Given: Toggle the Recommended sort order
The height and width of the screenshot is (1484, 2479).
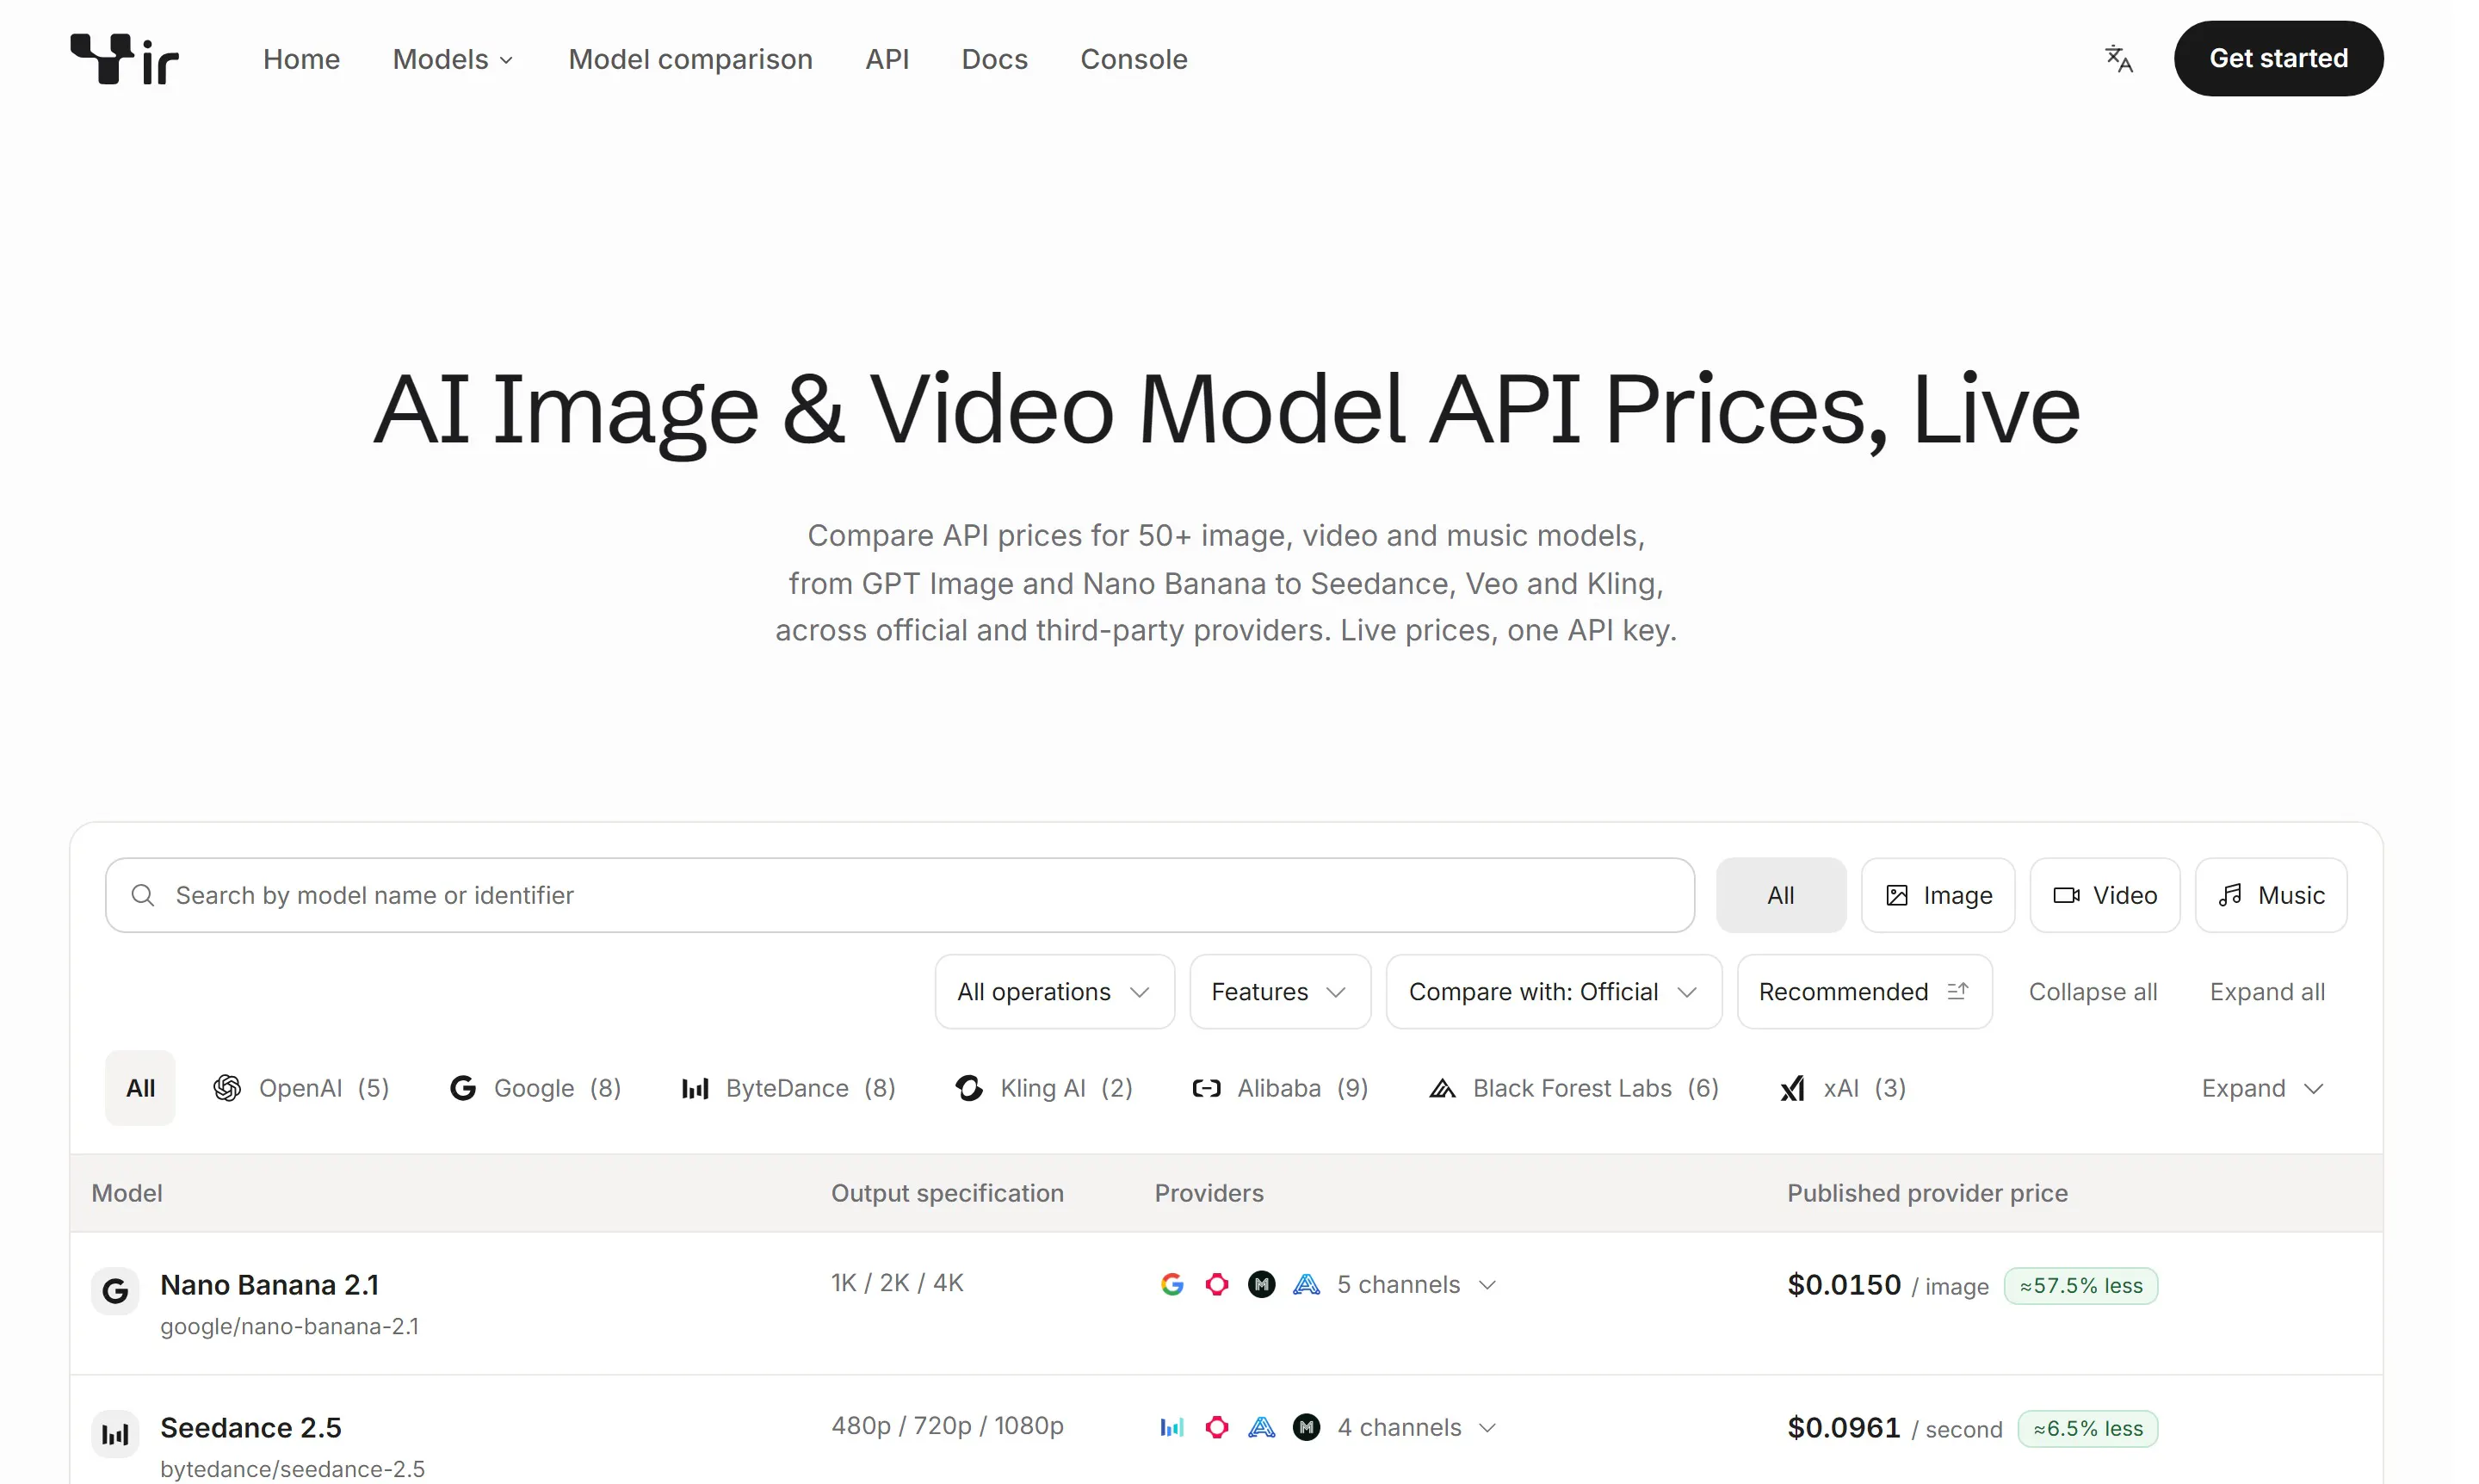Looking at the screenshot, I should pyautogui.click(x=1865, y=992).
